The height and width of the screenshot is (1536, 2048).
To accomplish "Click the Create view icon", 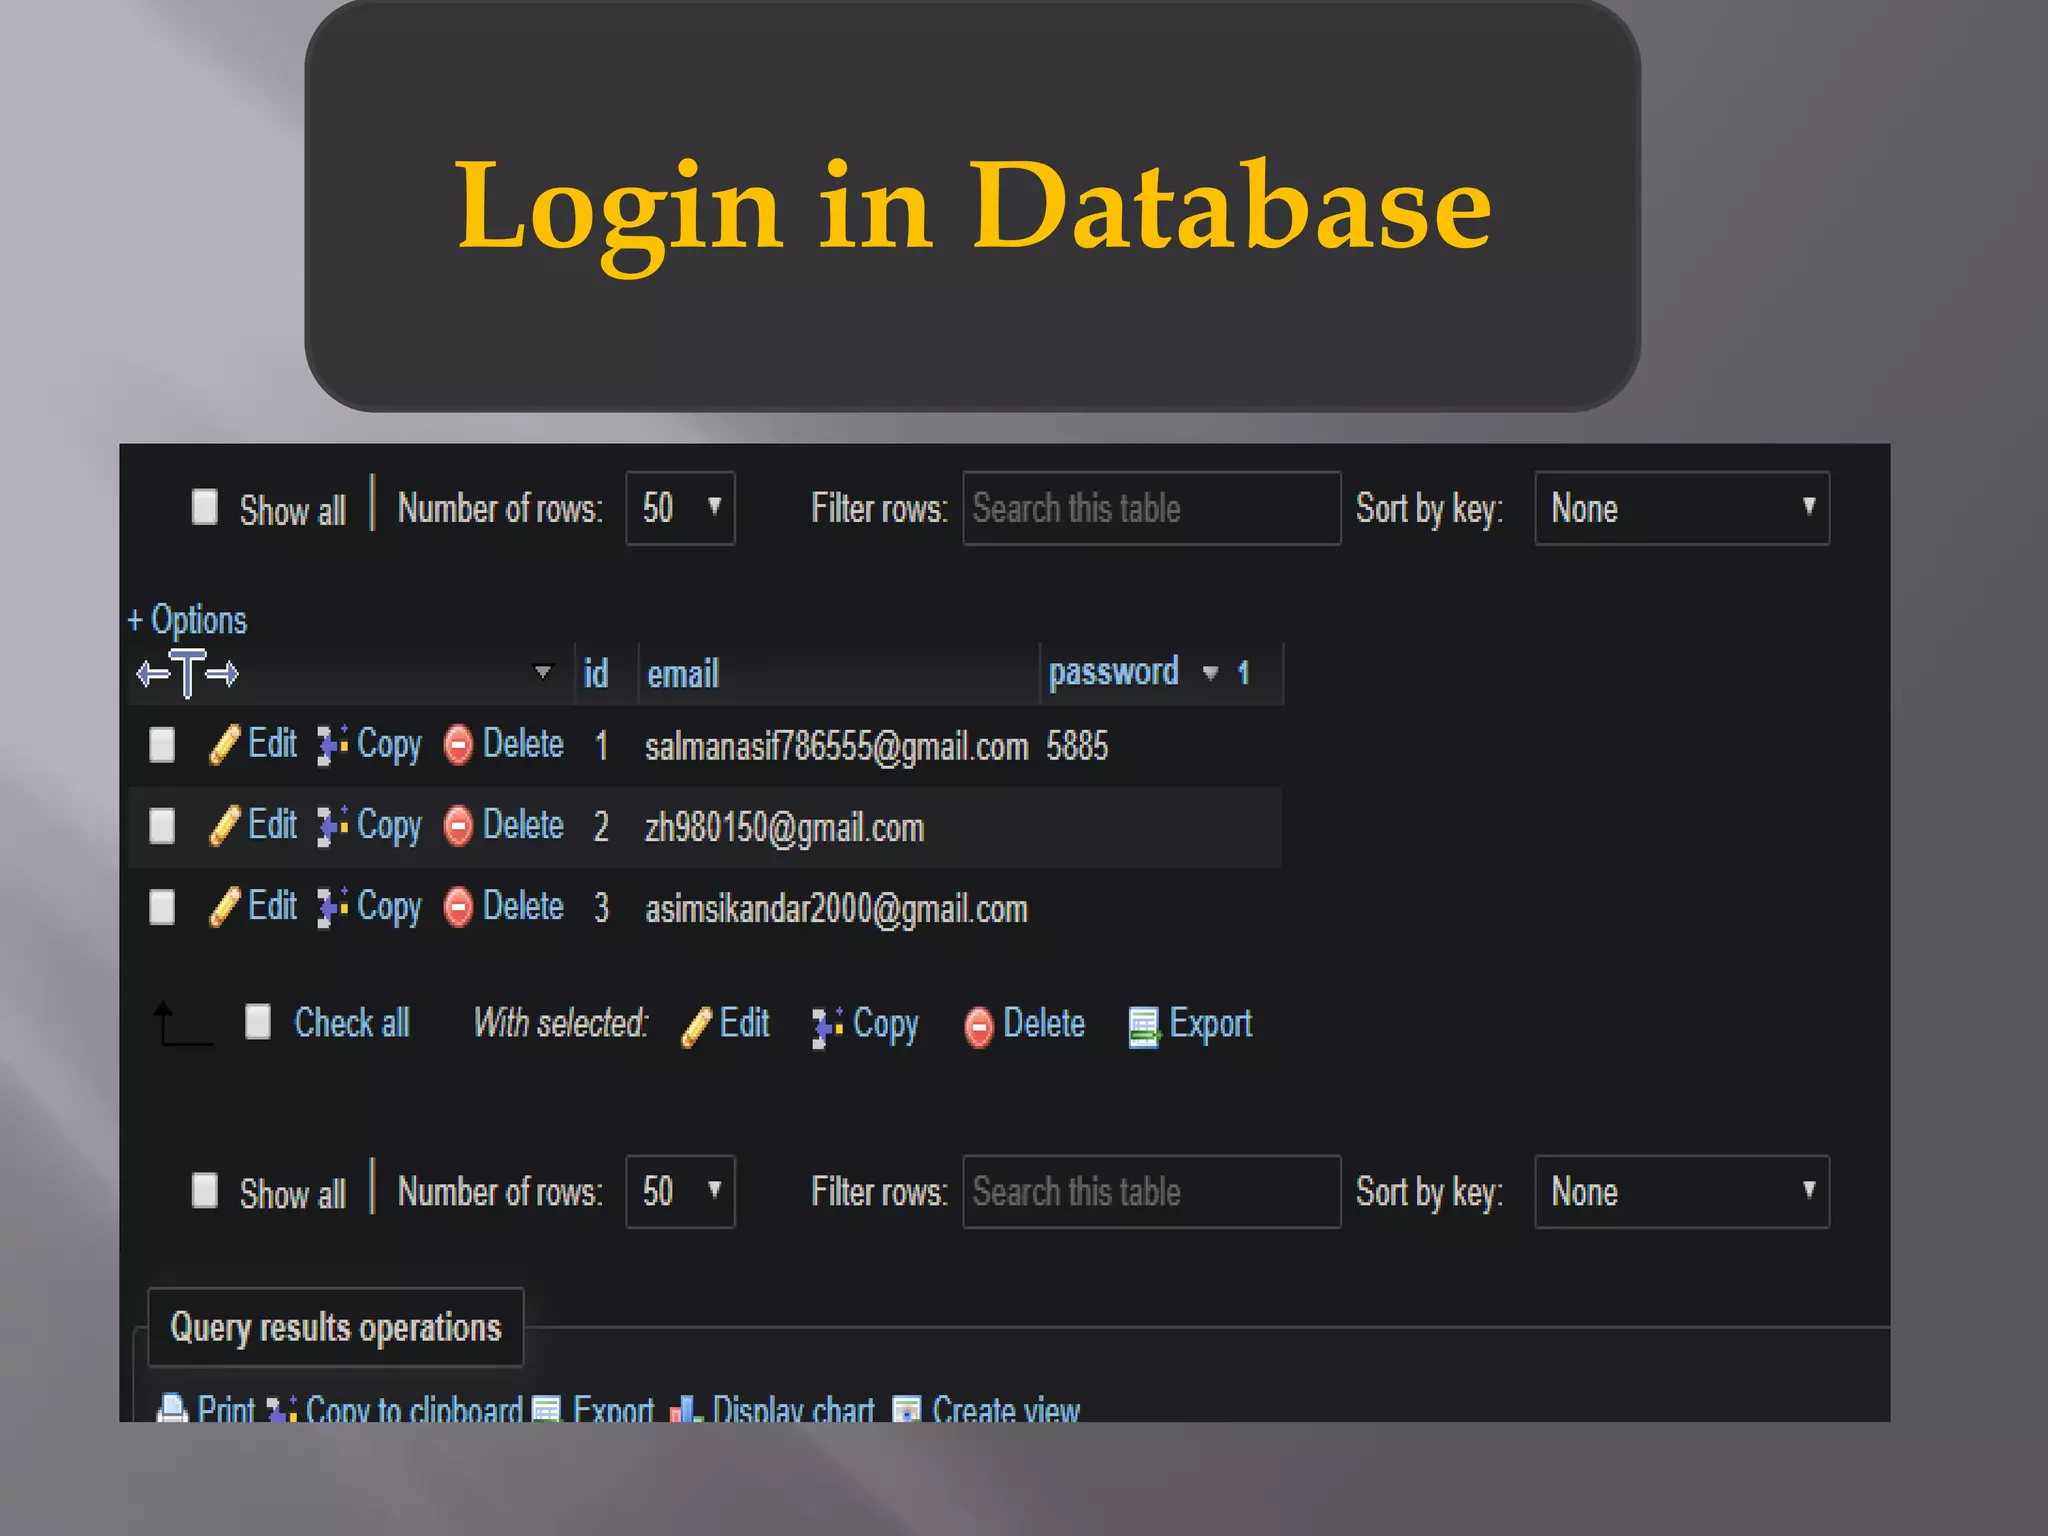I will coord(906,1410).
